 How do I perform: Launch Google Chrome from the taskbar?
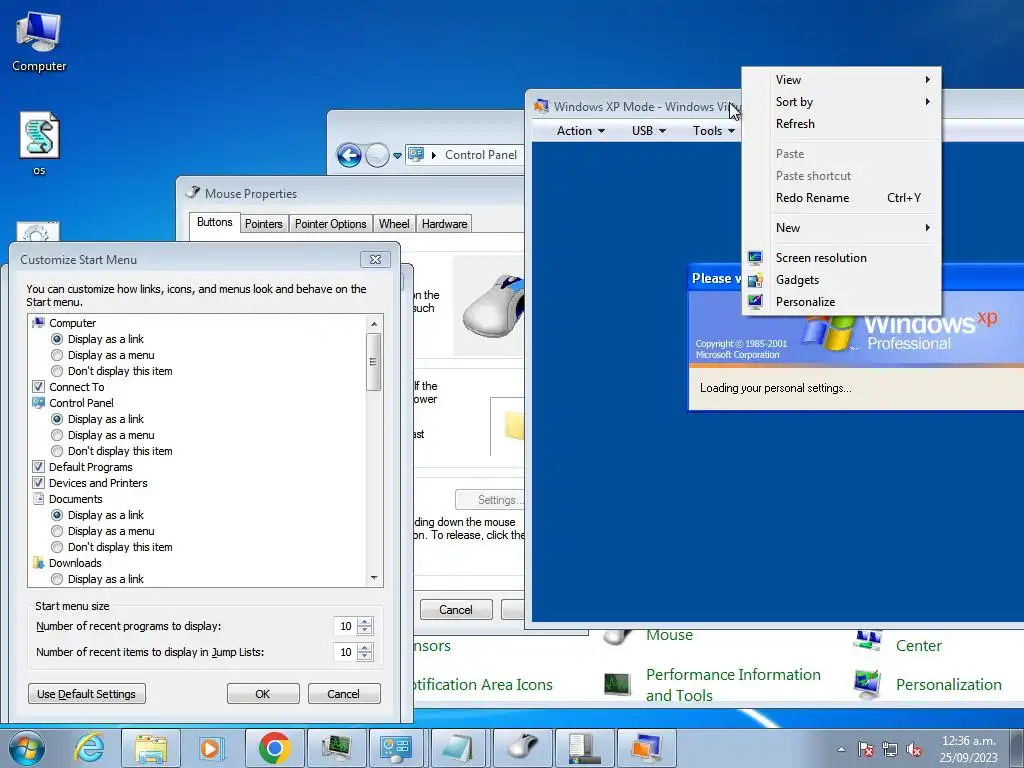(x=274, y=748)
